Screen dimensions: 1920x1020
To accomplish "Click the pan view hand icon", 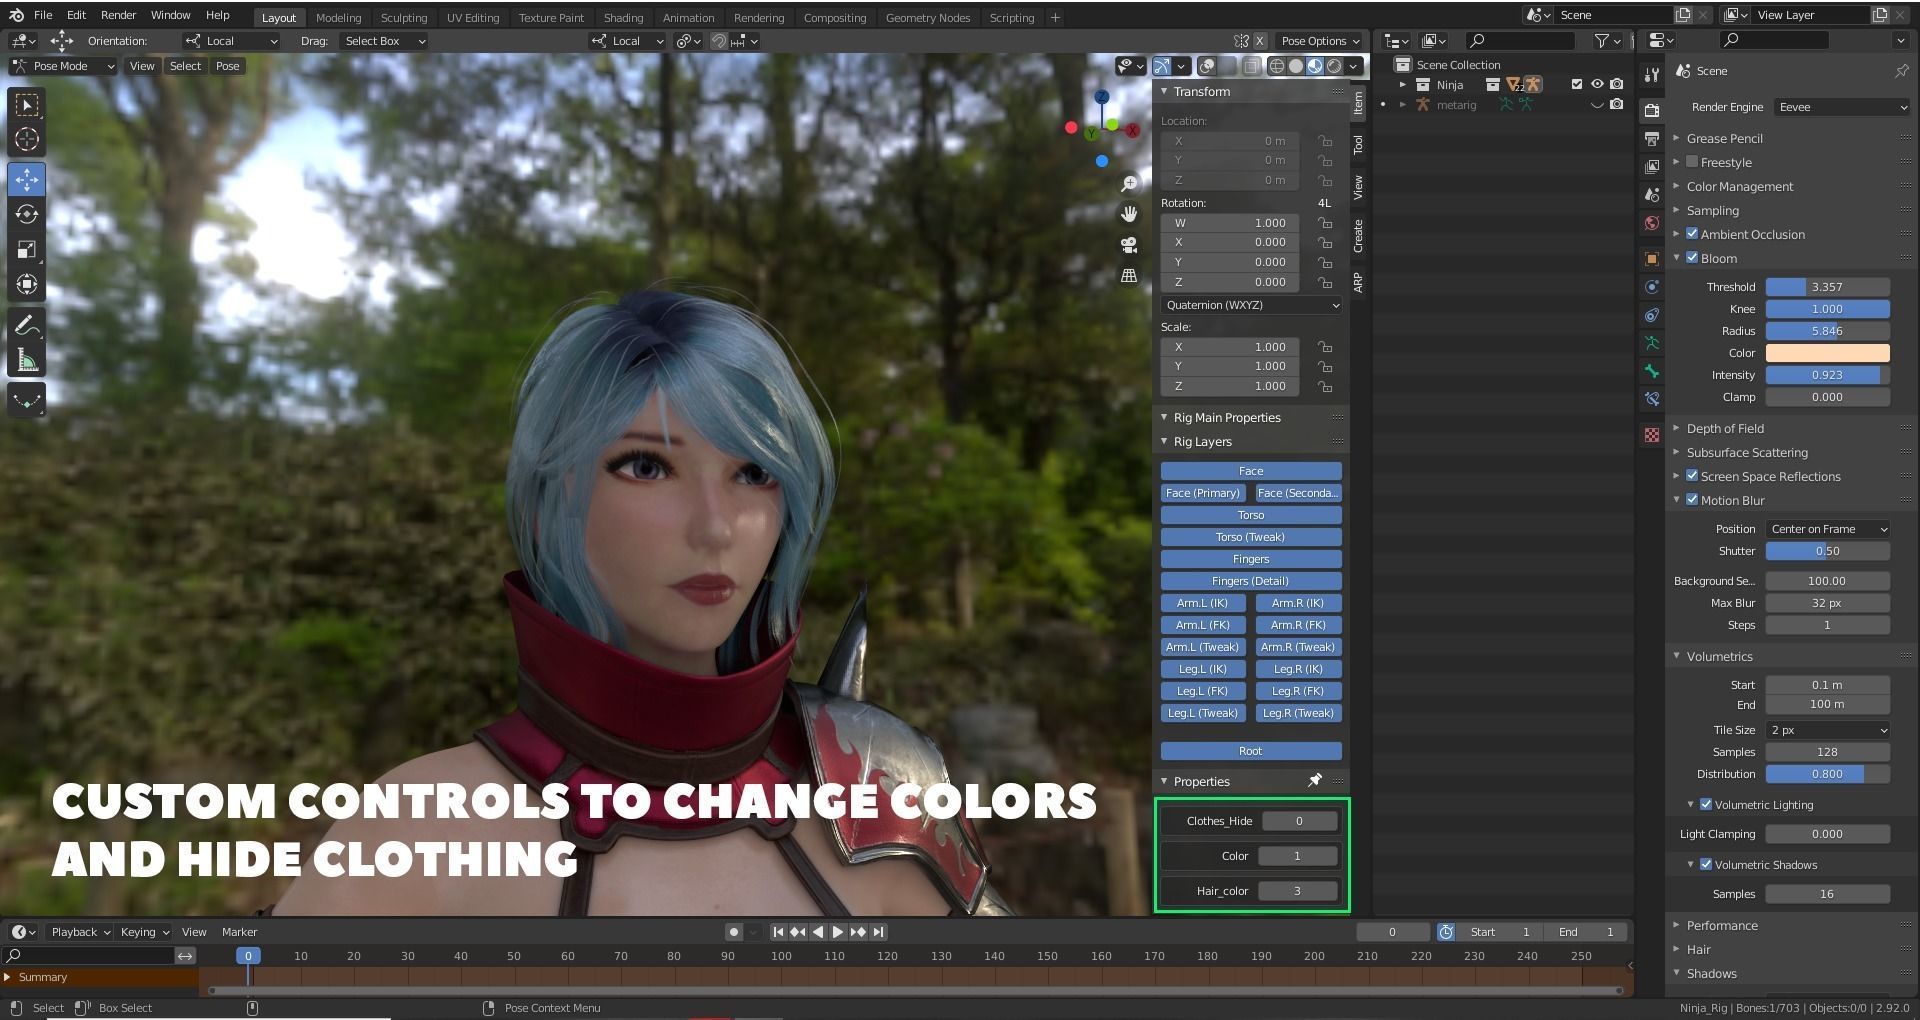I will click(x=1129, y=214).
